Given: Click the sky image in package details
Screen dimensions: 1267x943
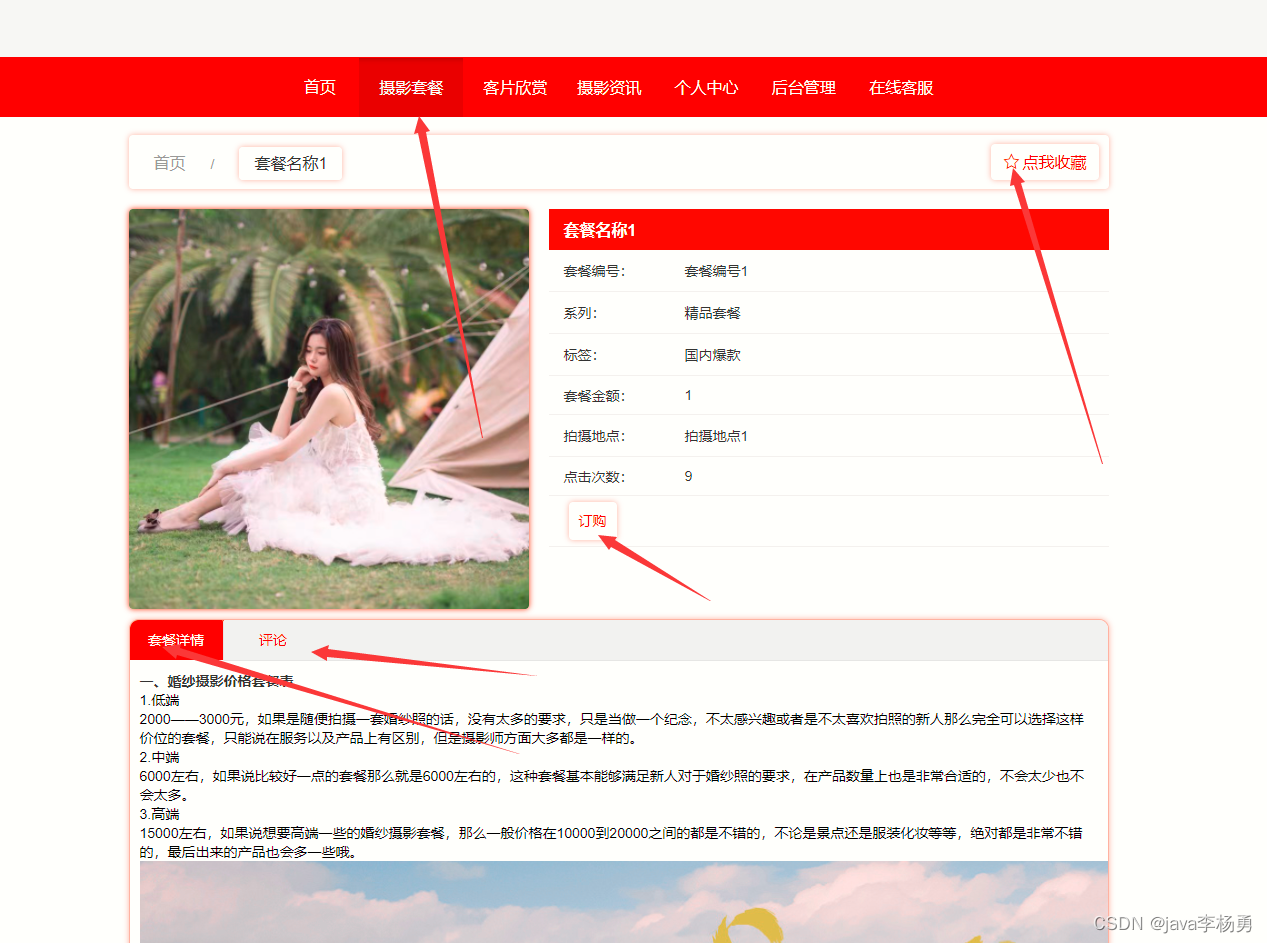Looking at the screenshot, I should pyautogui.click(x=624, y=901).
